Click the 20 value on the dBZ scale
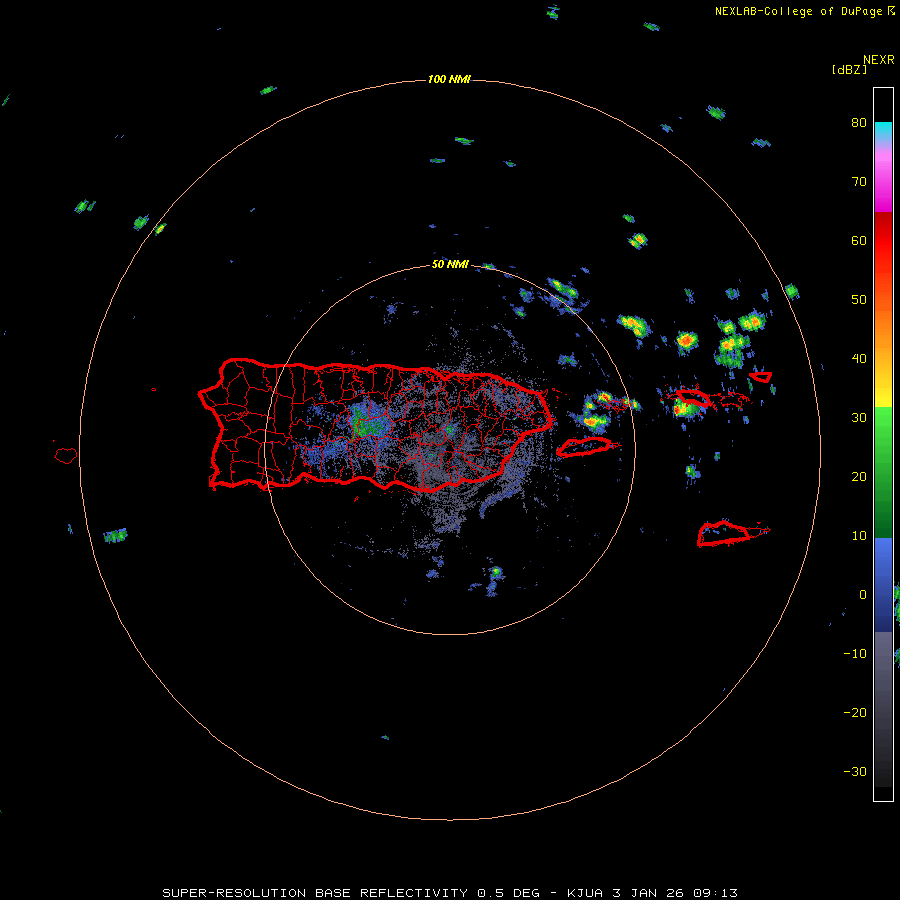 coord(859,477)
